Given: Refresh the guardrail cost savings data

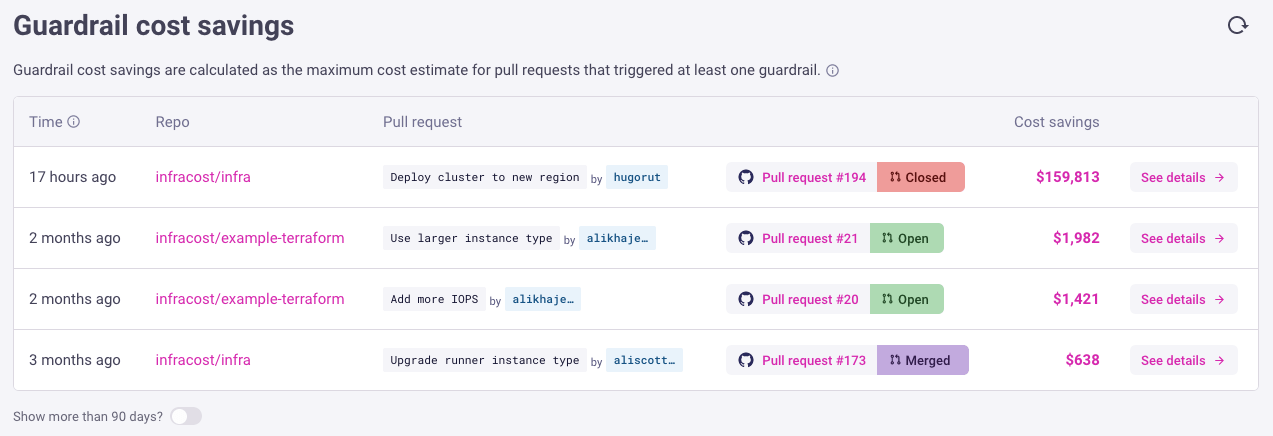Looking at the screenshot, I should [x=1238, y=25].
